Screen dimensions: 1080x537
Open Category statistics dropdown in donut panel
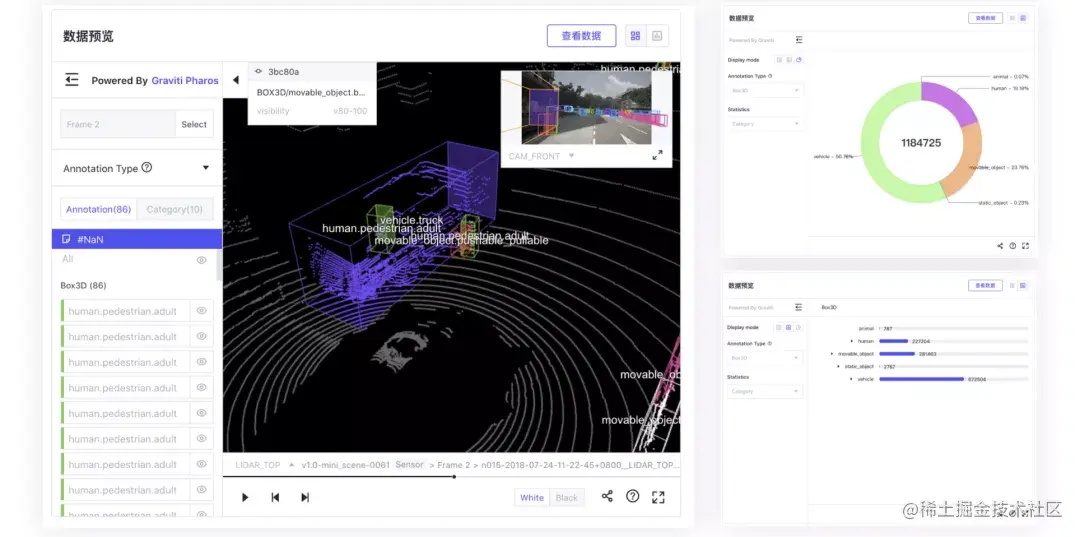point(765,124)
